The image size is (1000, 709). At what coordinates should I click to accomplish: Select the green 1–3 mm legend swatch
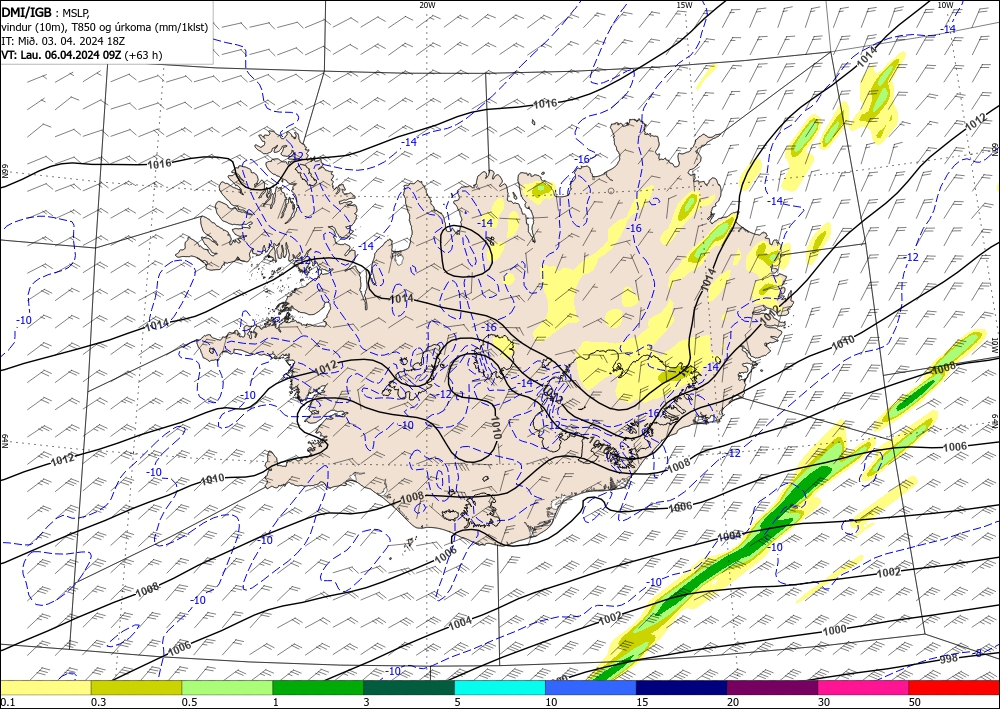click(318, 688)
